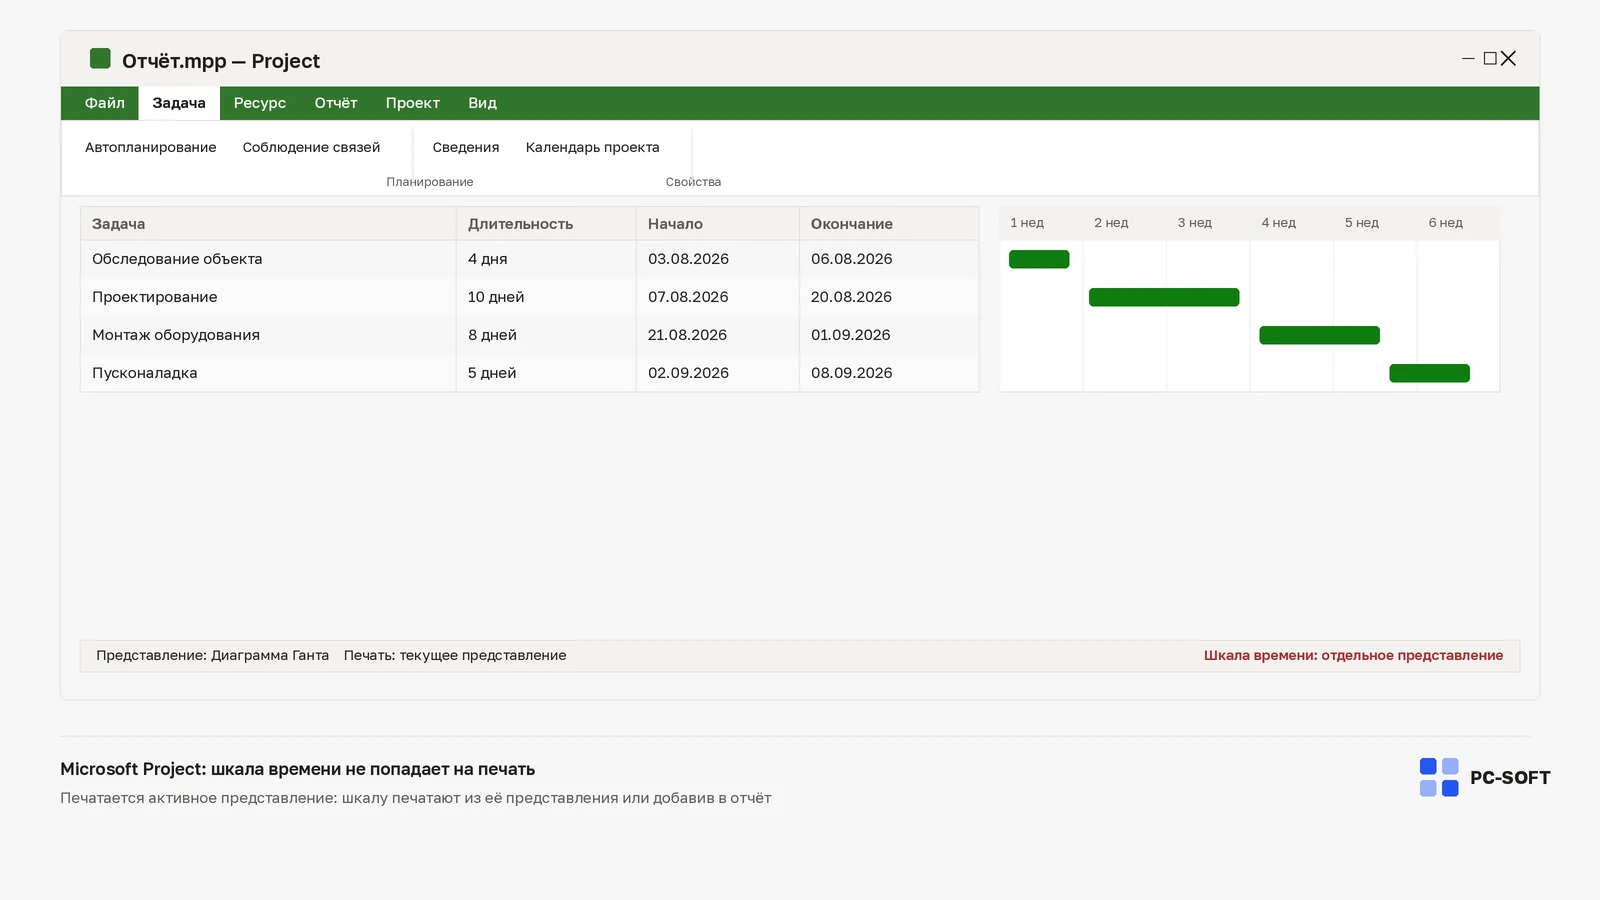Click the Gantt bar for Пусконаладка
1600x900 pixels.
click(1429, 373)
